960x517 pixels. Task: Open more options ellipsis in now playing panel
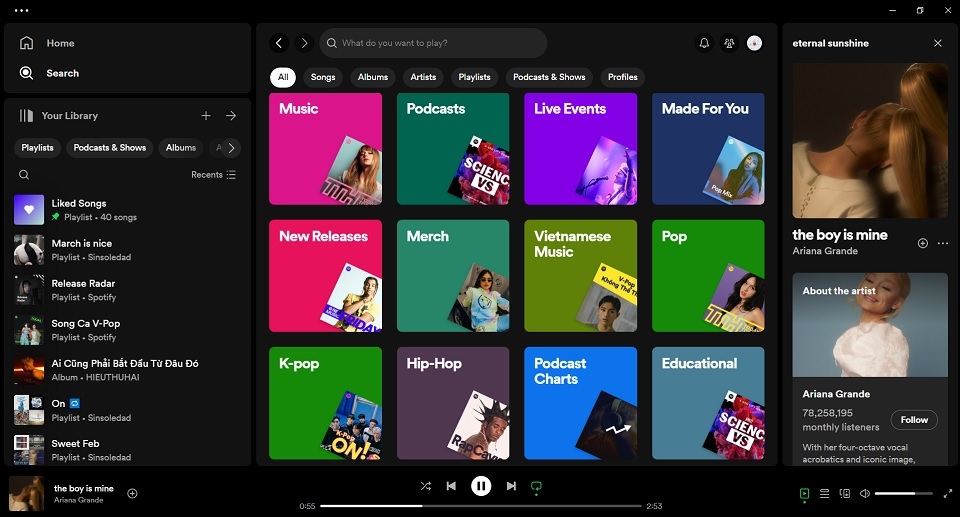point(943,243)
